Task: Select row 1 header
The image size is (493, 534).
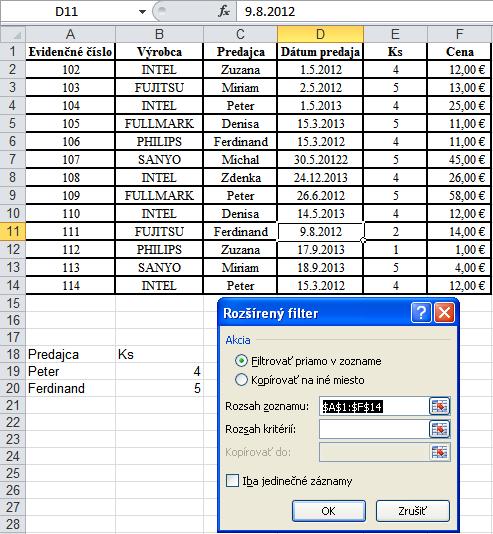Action: pos(13,52)
